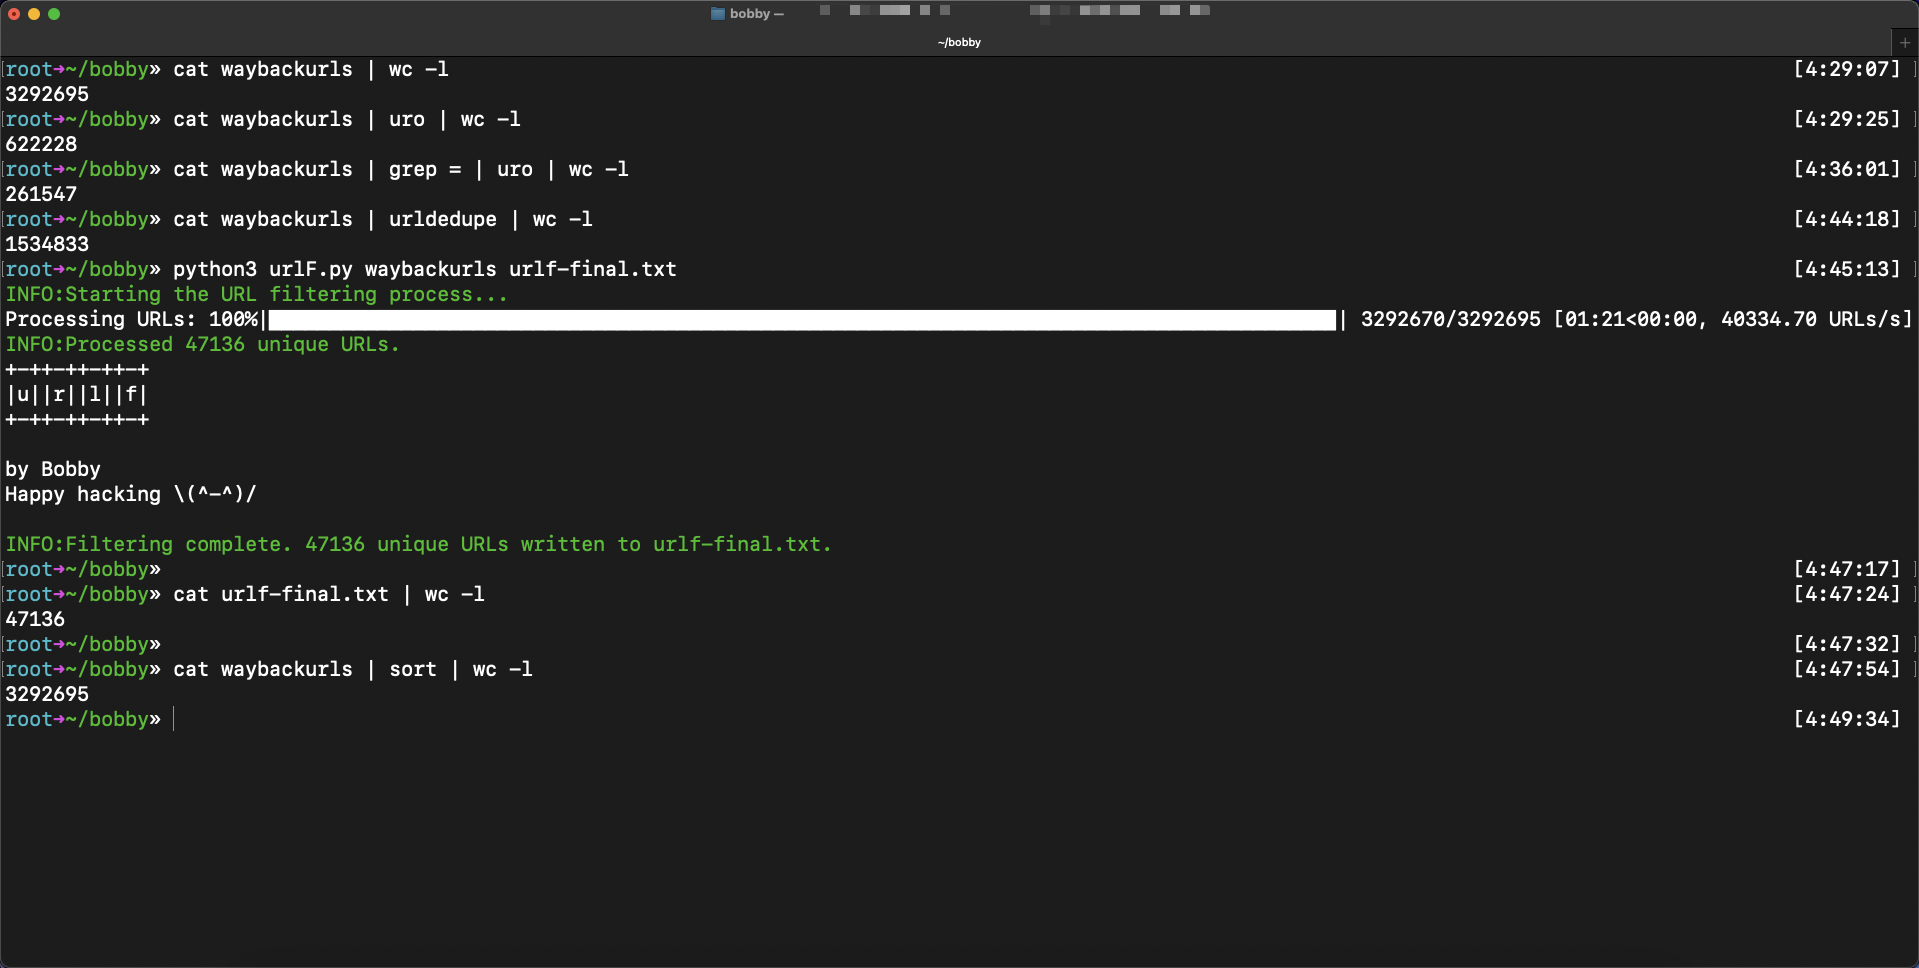Click progress stats '3292670/3292695' text
Image resolution: width=1919 pixels, height=968 pixels.
pyautogui.click(x=1451, y=319)
